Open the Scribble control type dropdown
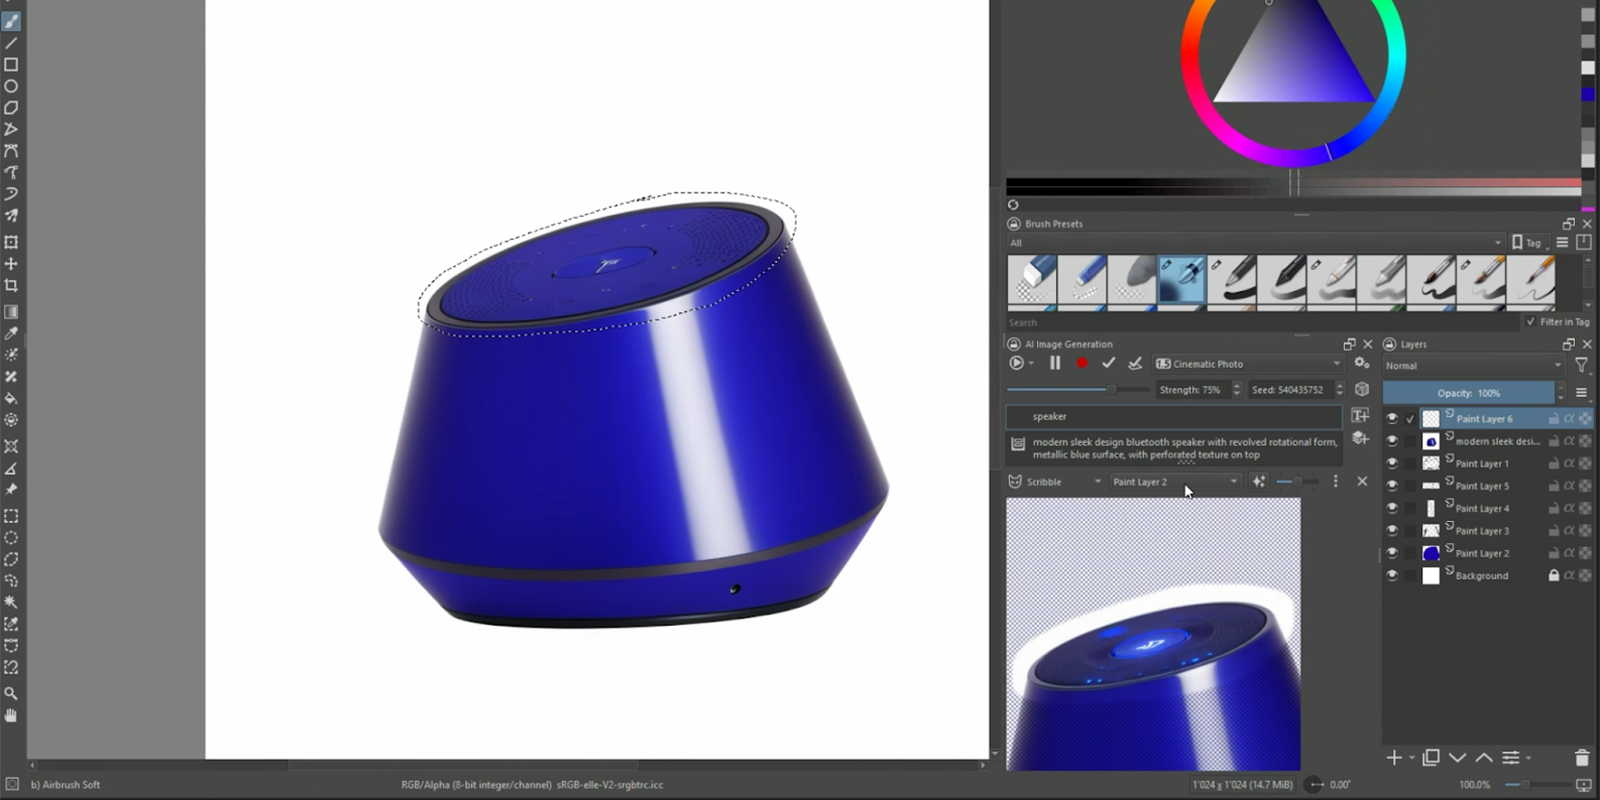 pyautogui.click(x=1055, y=482)
